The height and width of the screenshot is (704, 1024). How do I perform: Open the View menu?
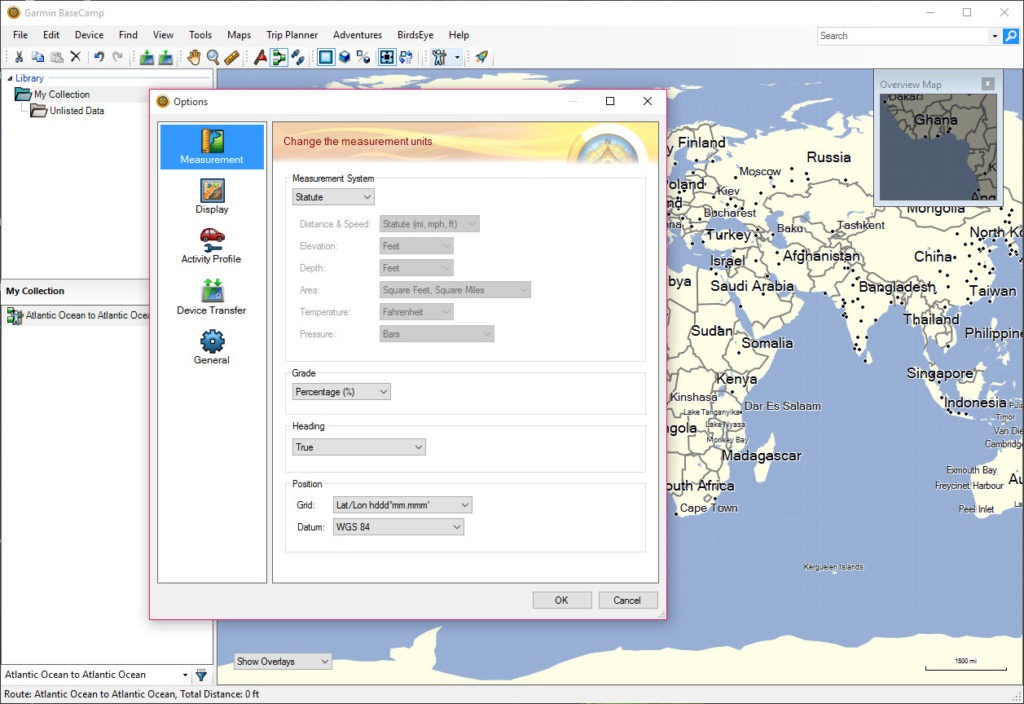click(163, 35)
